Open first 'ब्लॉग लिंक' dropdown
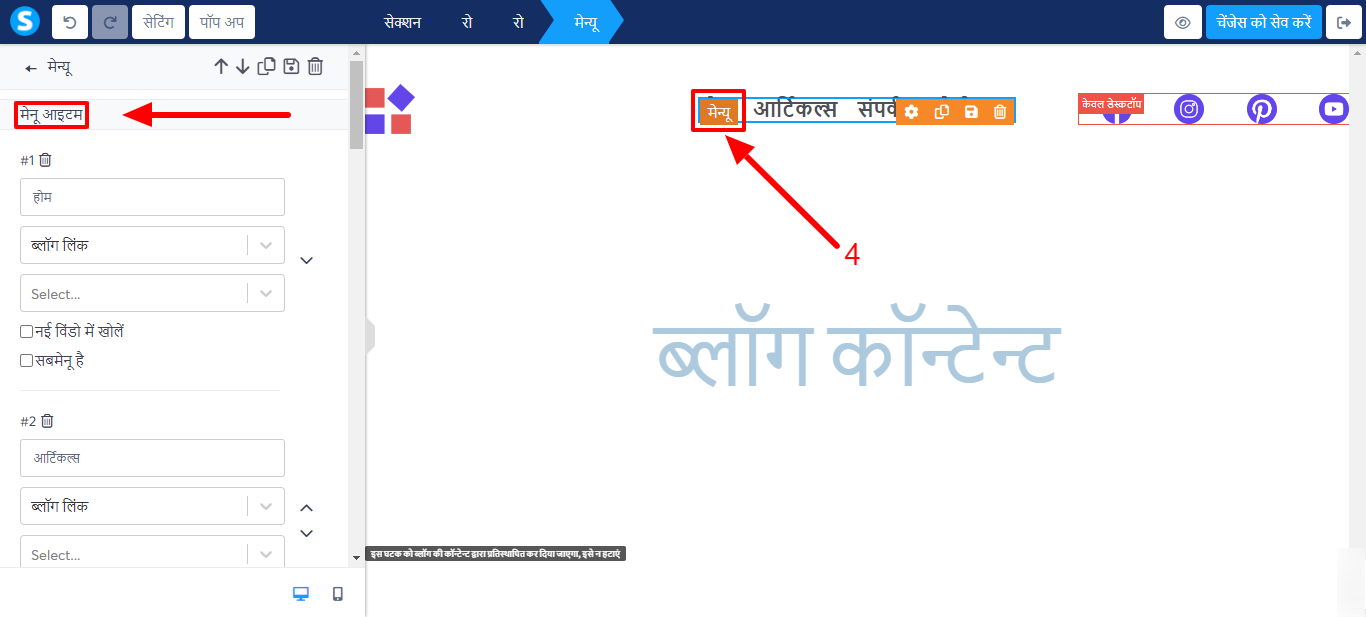 coord(152,245)
